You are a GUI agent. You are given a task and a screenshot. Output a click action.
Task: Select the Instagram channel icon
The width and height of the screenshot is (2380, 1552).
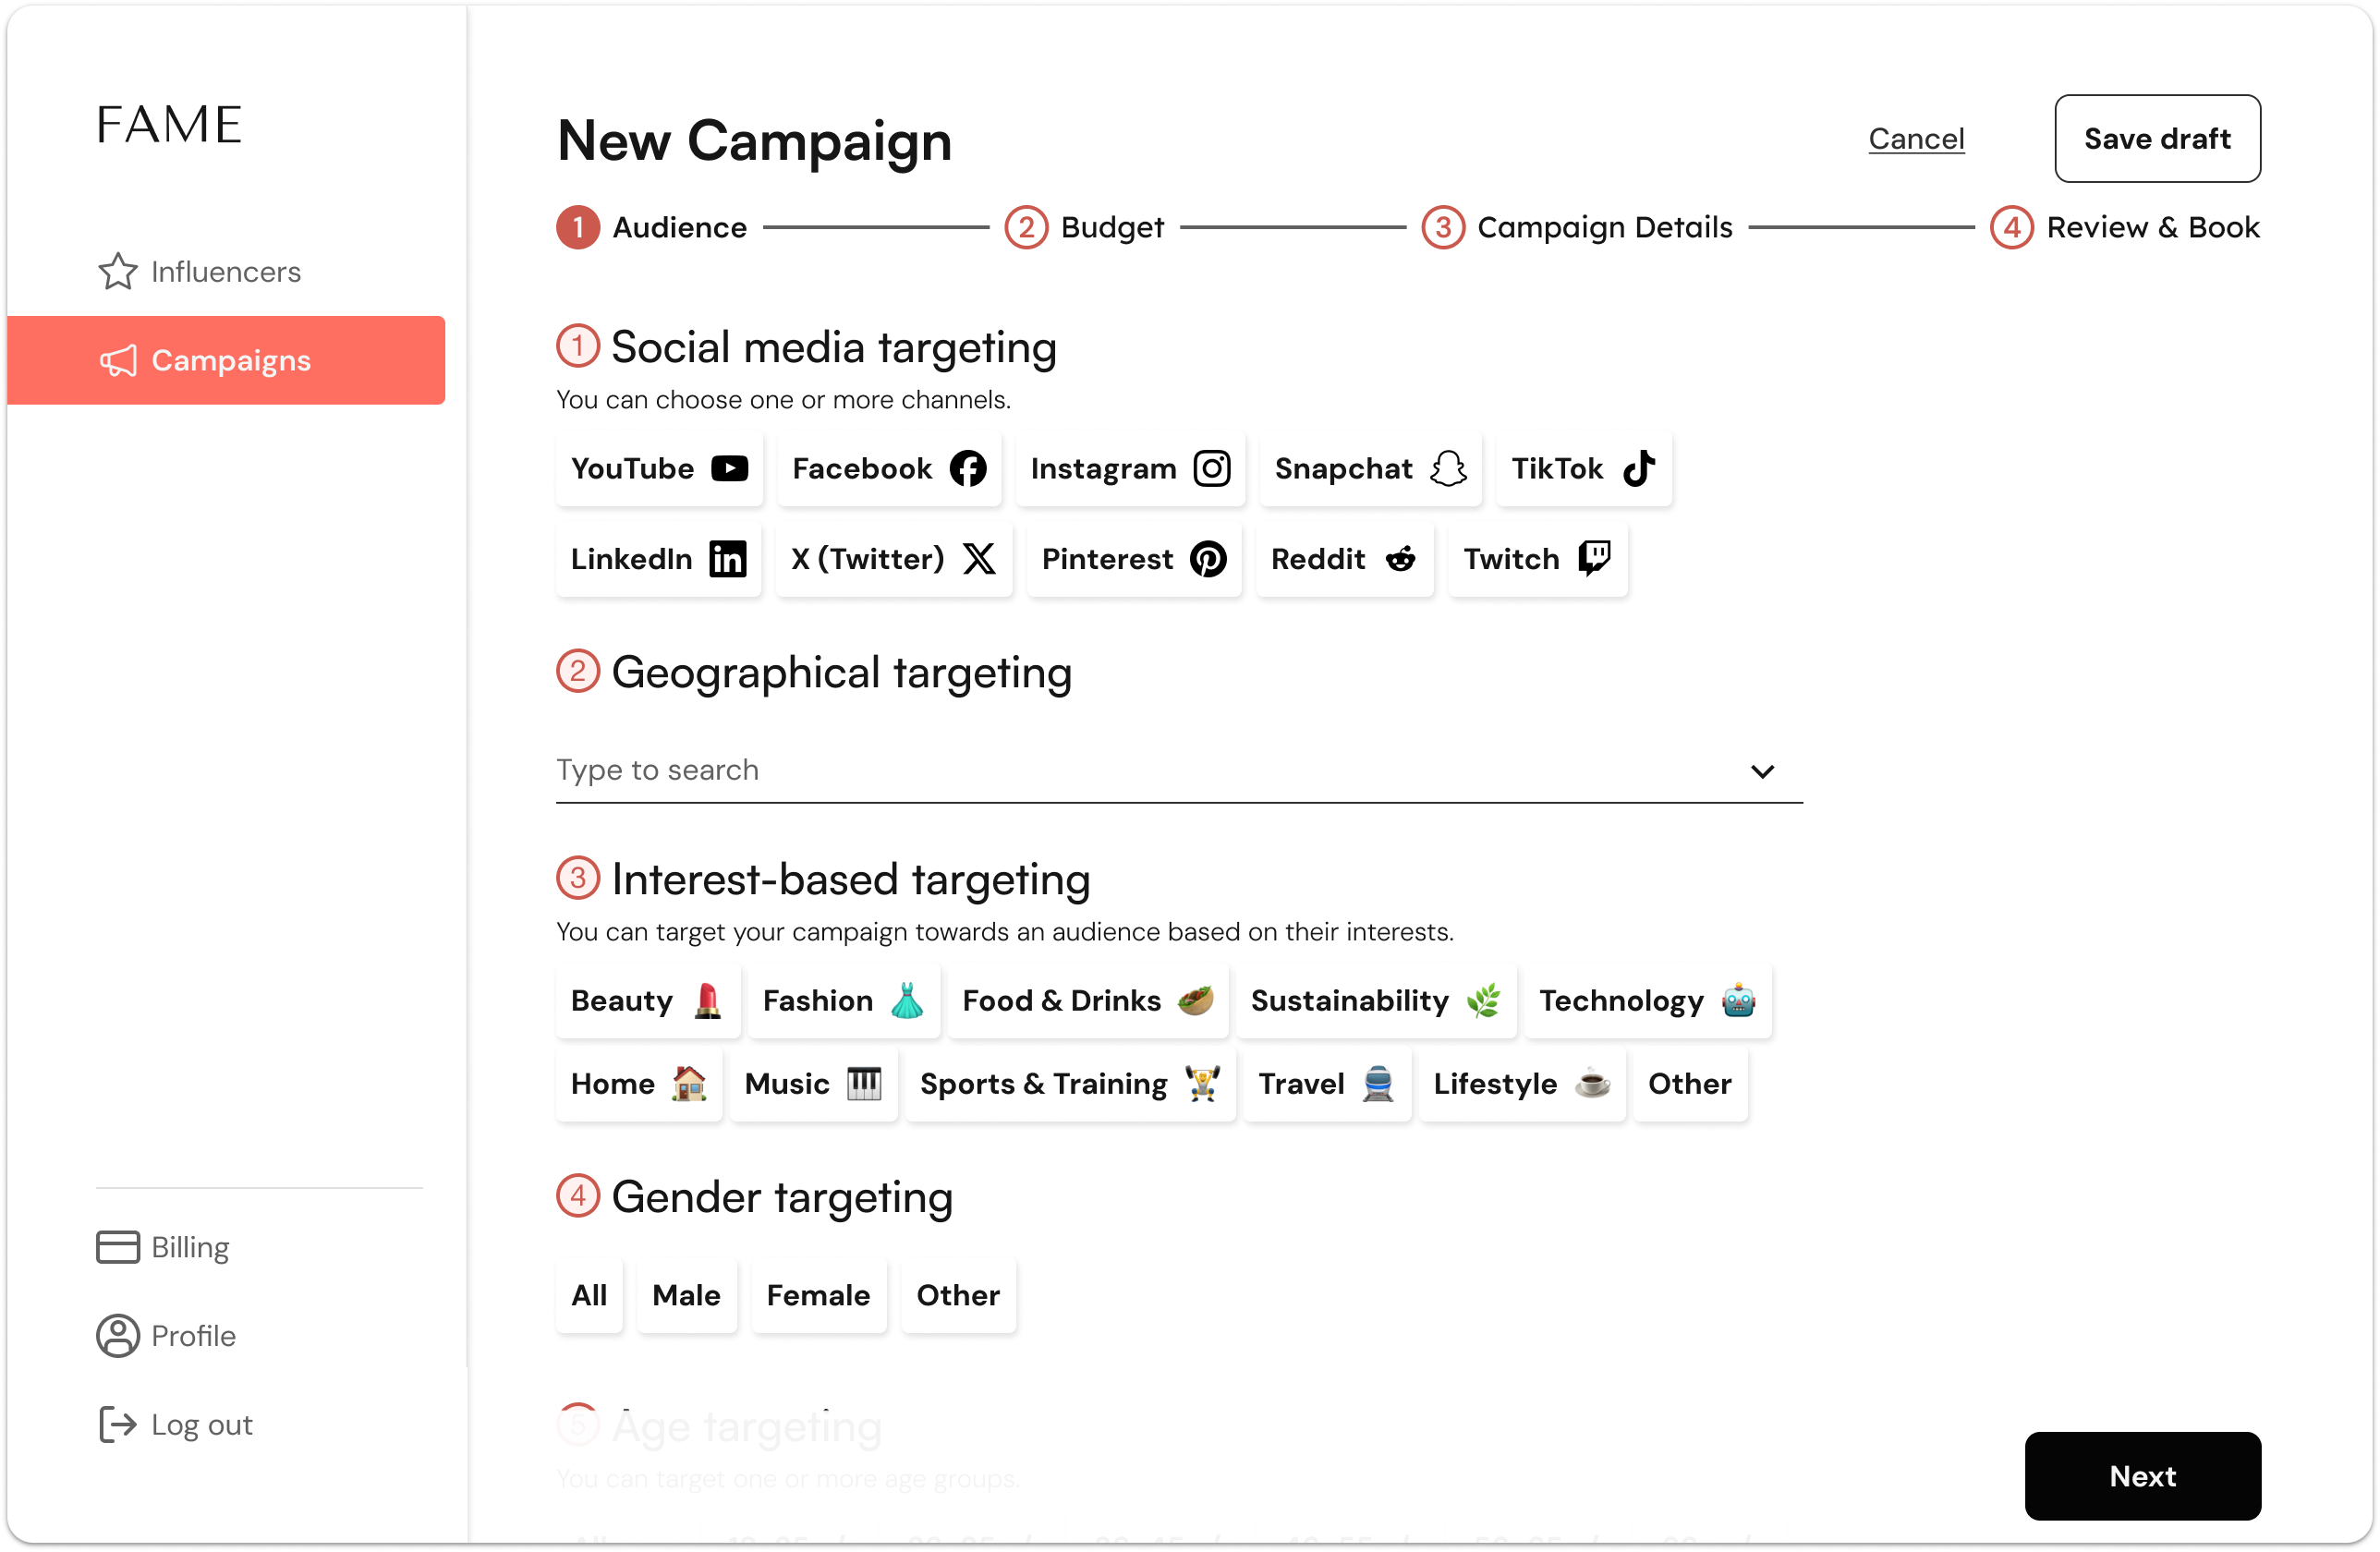pyautogui.click(x=1212, y=468)
